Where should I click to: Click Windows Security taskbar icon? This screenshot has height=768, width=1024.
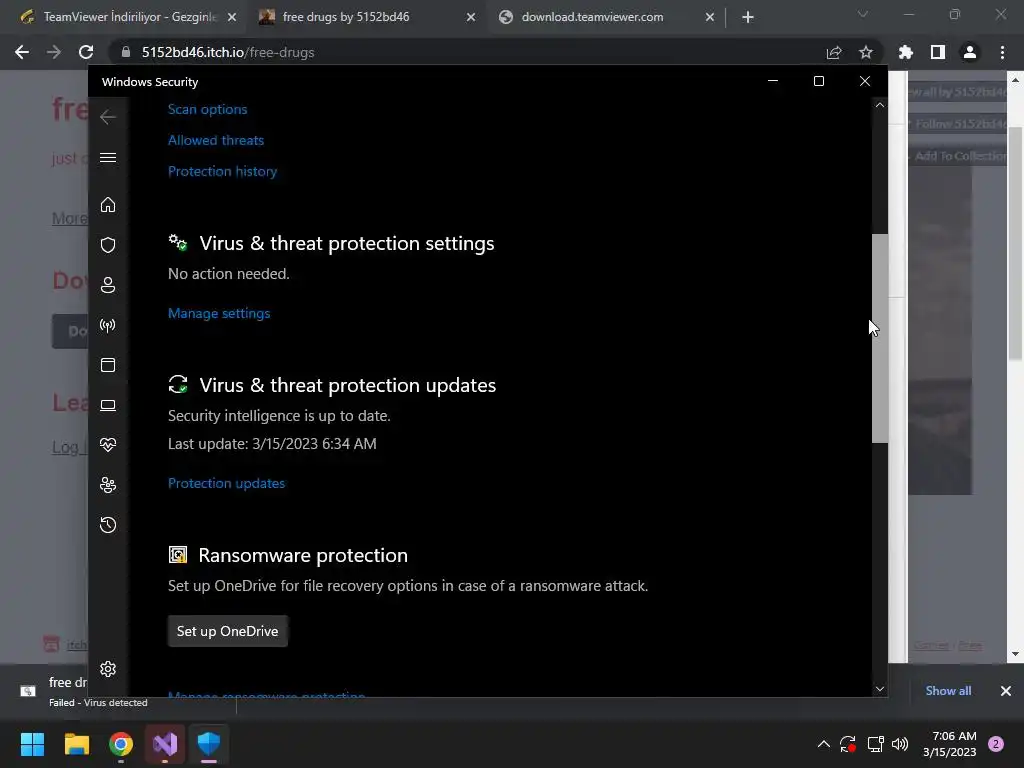point(209,744)
